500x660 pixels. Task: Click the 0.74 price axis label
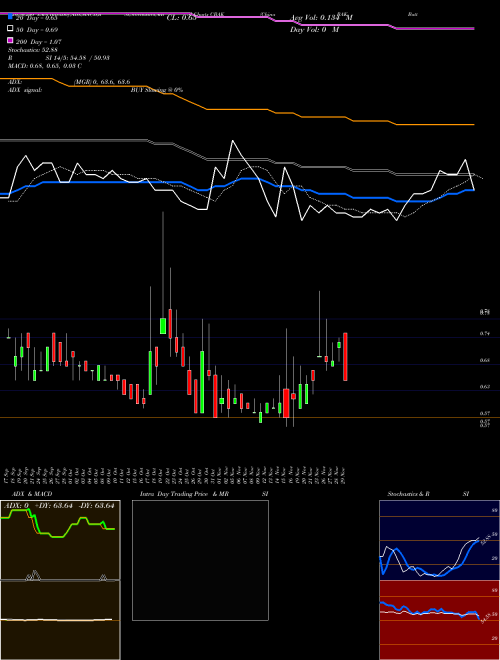(484, 333)
